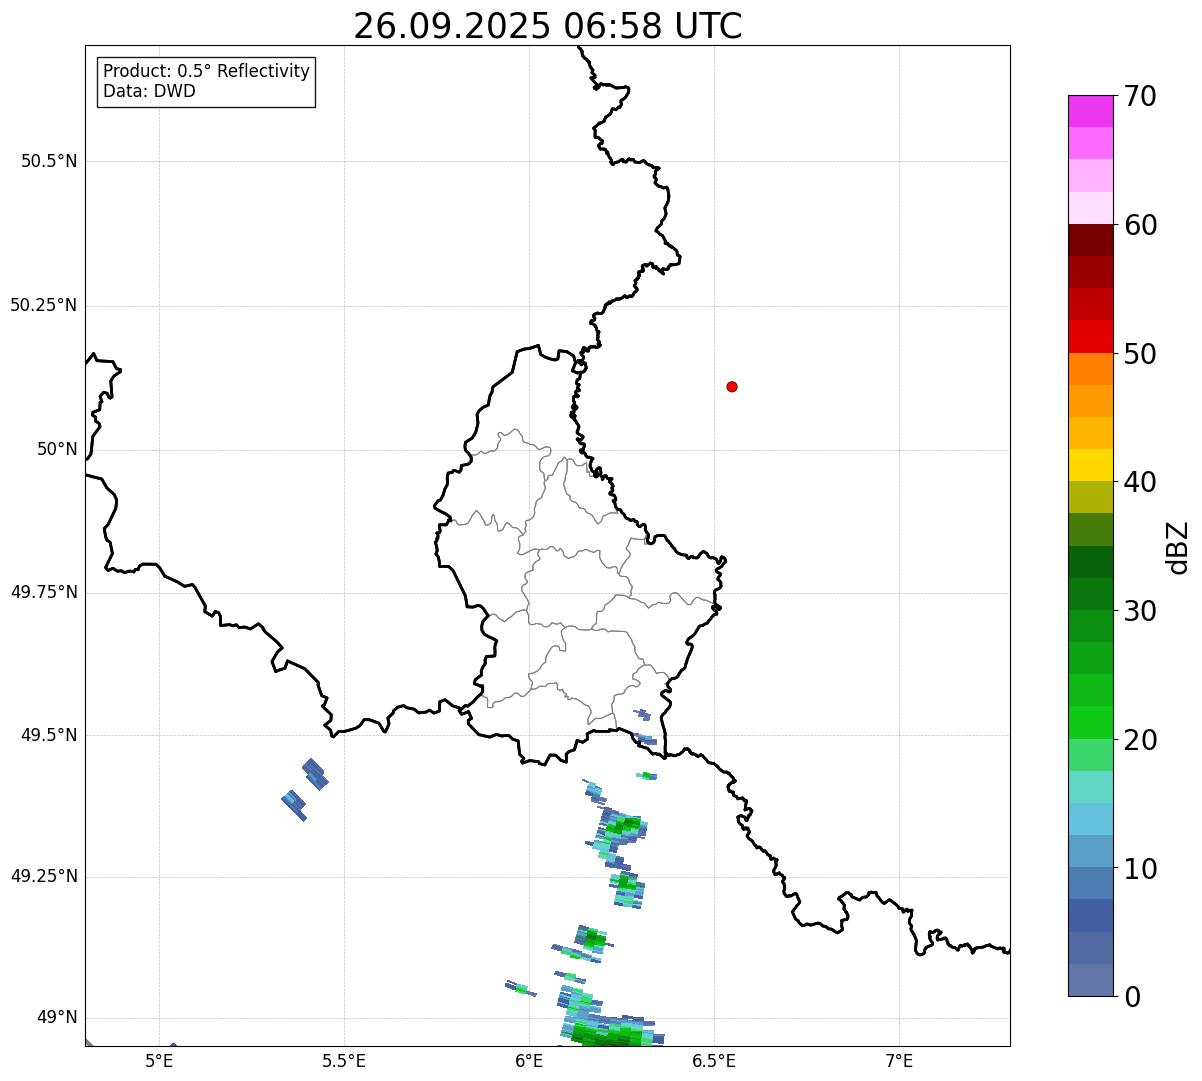Click the 49°N latitude label
1202x1081 pixels.
pos(57,1018)
